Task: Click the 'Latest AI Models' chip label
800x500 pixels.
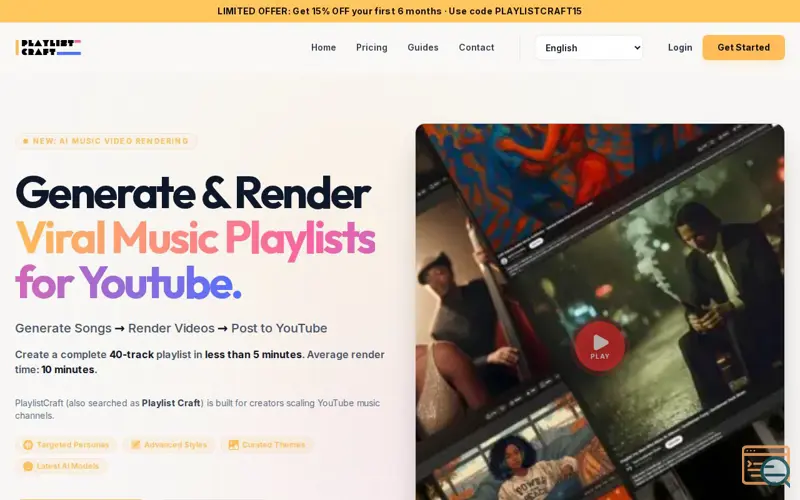Action: (68, 466)
